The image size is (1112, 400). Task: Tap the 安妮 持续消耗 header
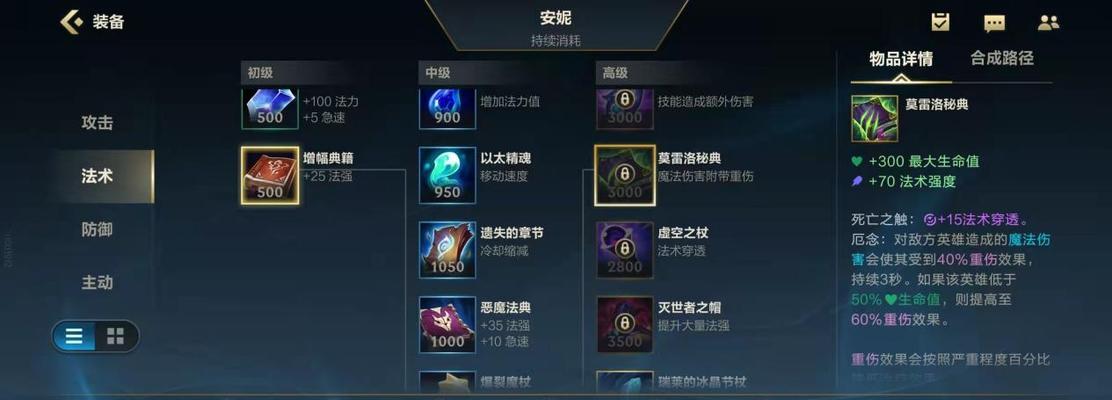point(556,26)
